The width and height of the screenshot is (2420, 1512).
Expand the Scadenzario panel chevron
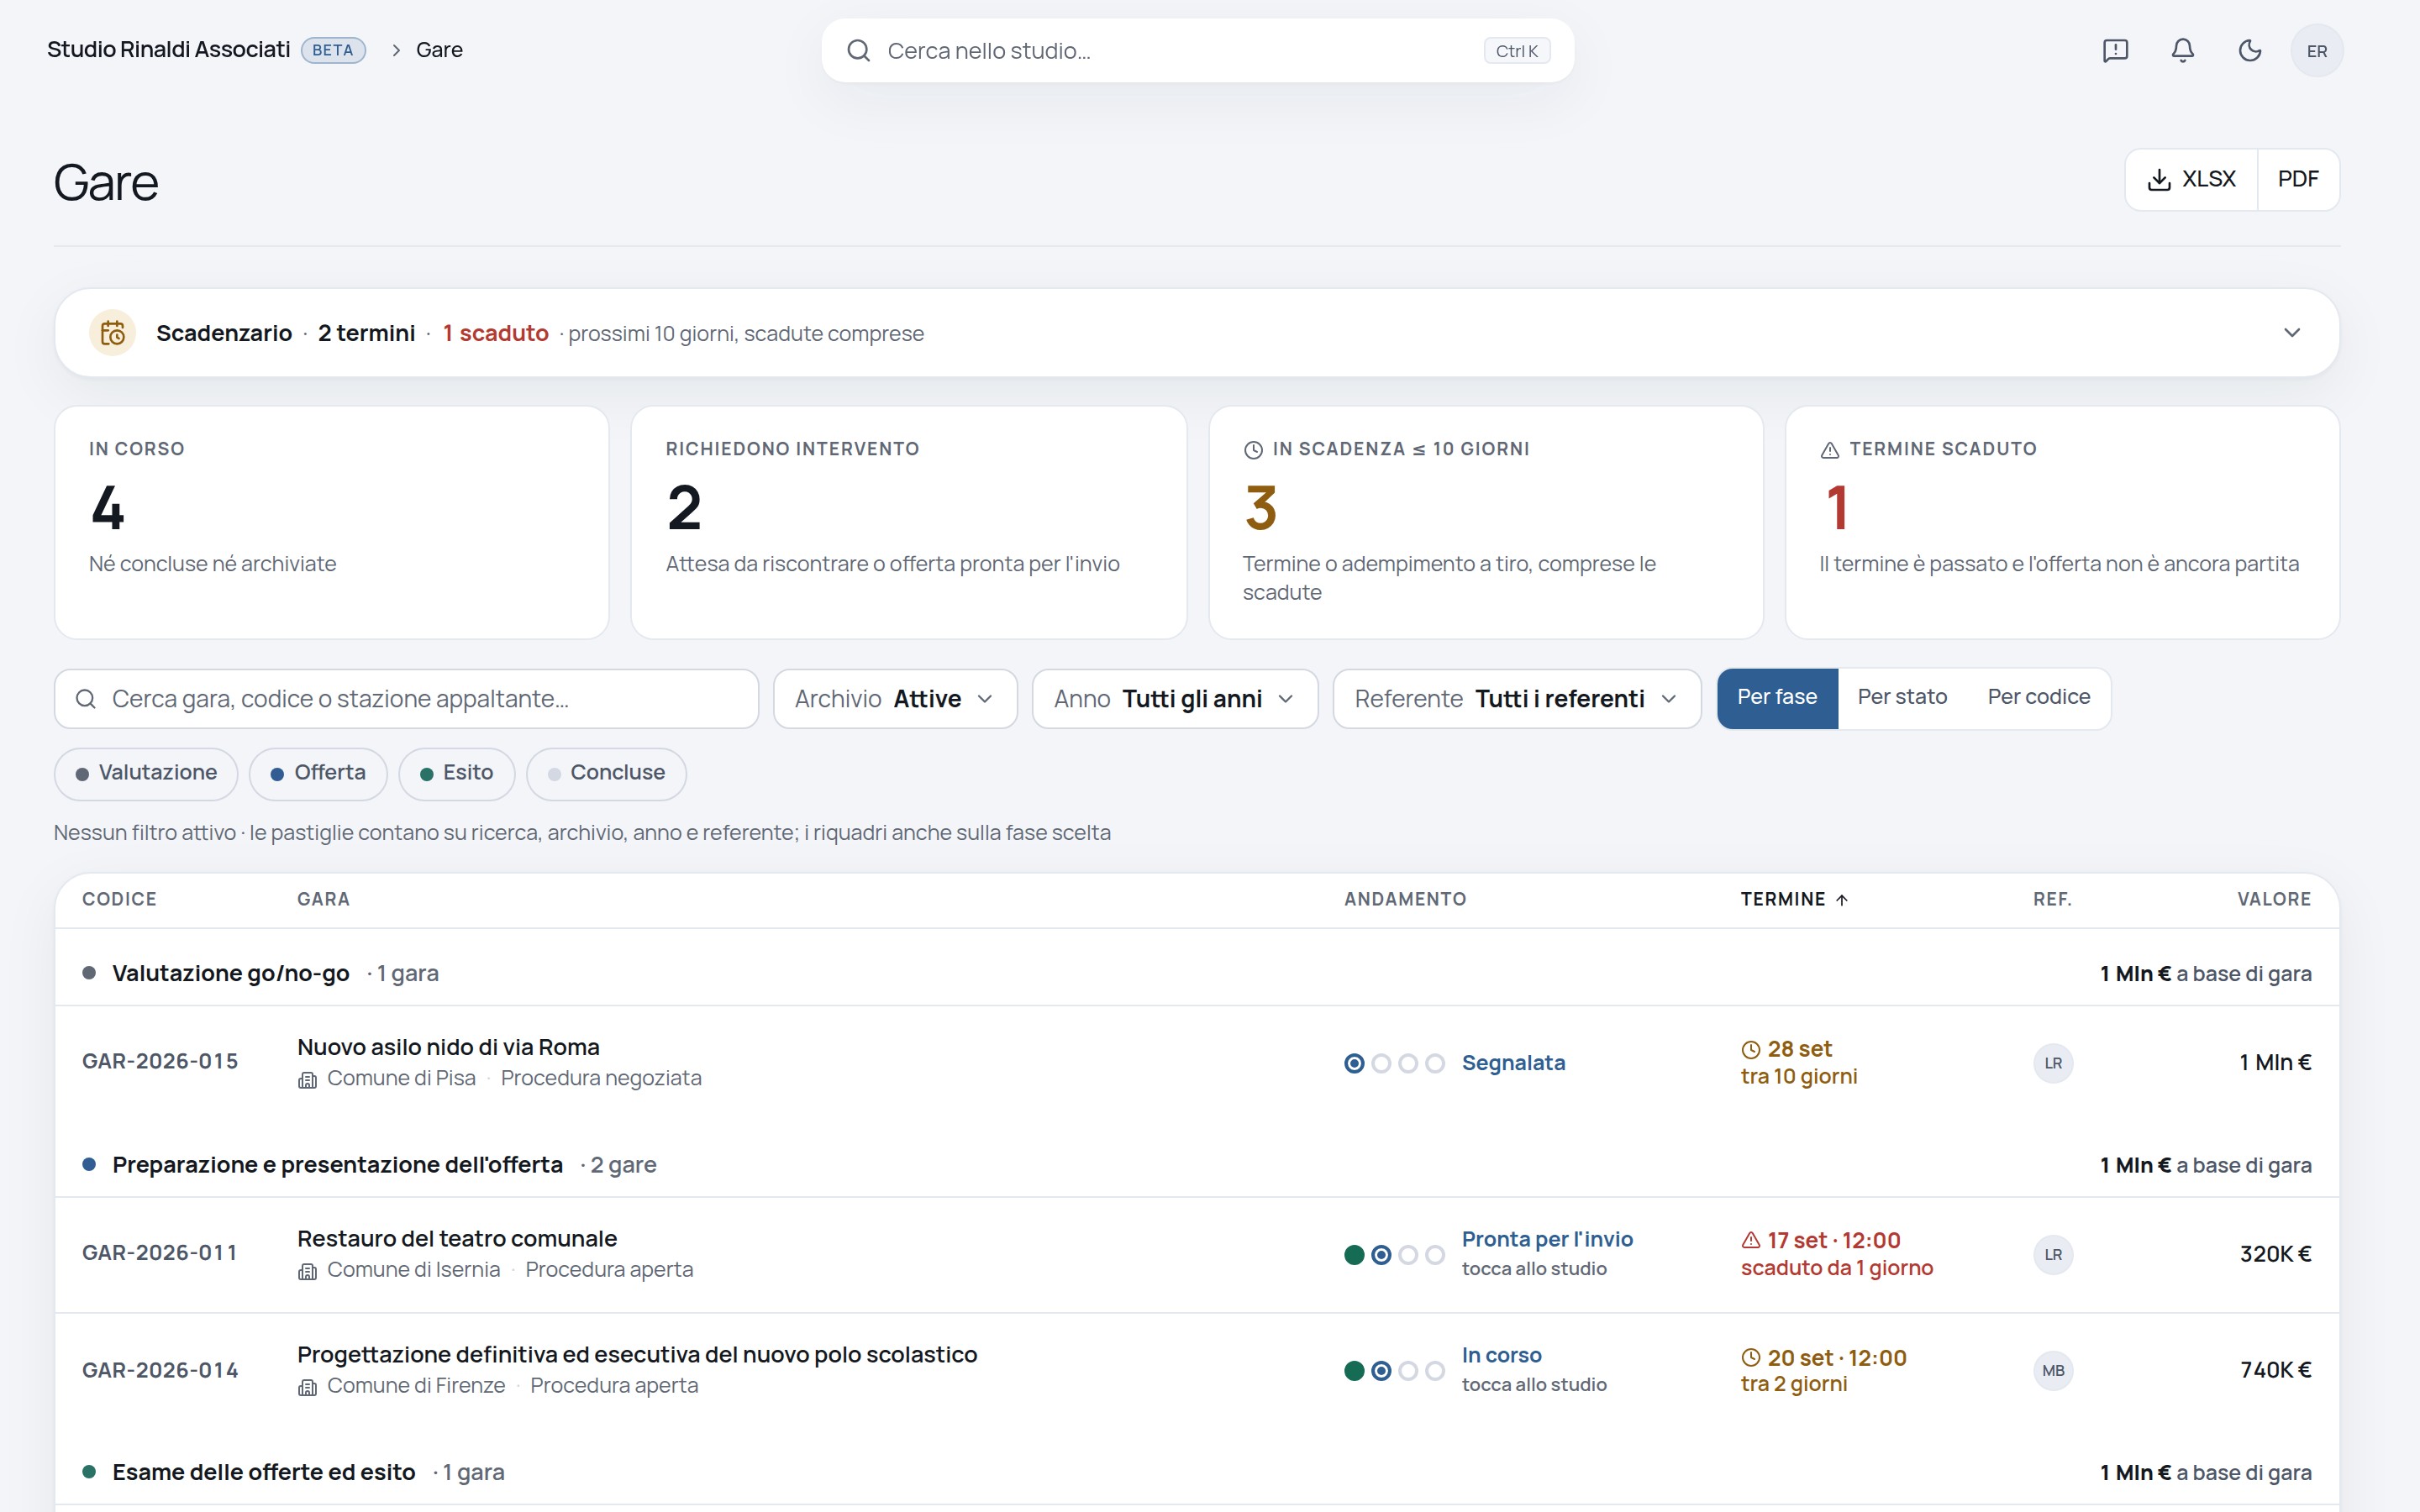click(x=2292, y=333)
